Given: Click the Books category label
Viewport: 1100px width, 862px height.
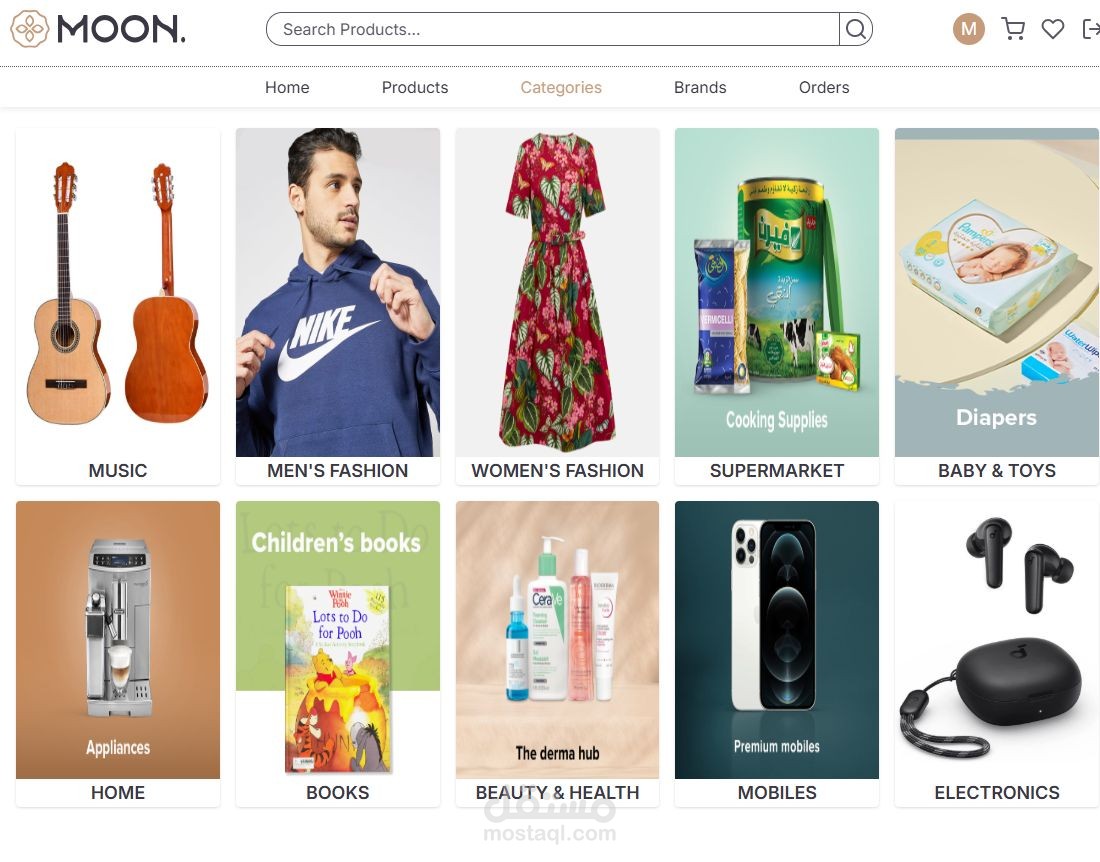Looking at the screenshot, I should pos(337,793).
